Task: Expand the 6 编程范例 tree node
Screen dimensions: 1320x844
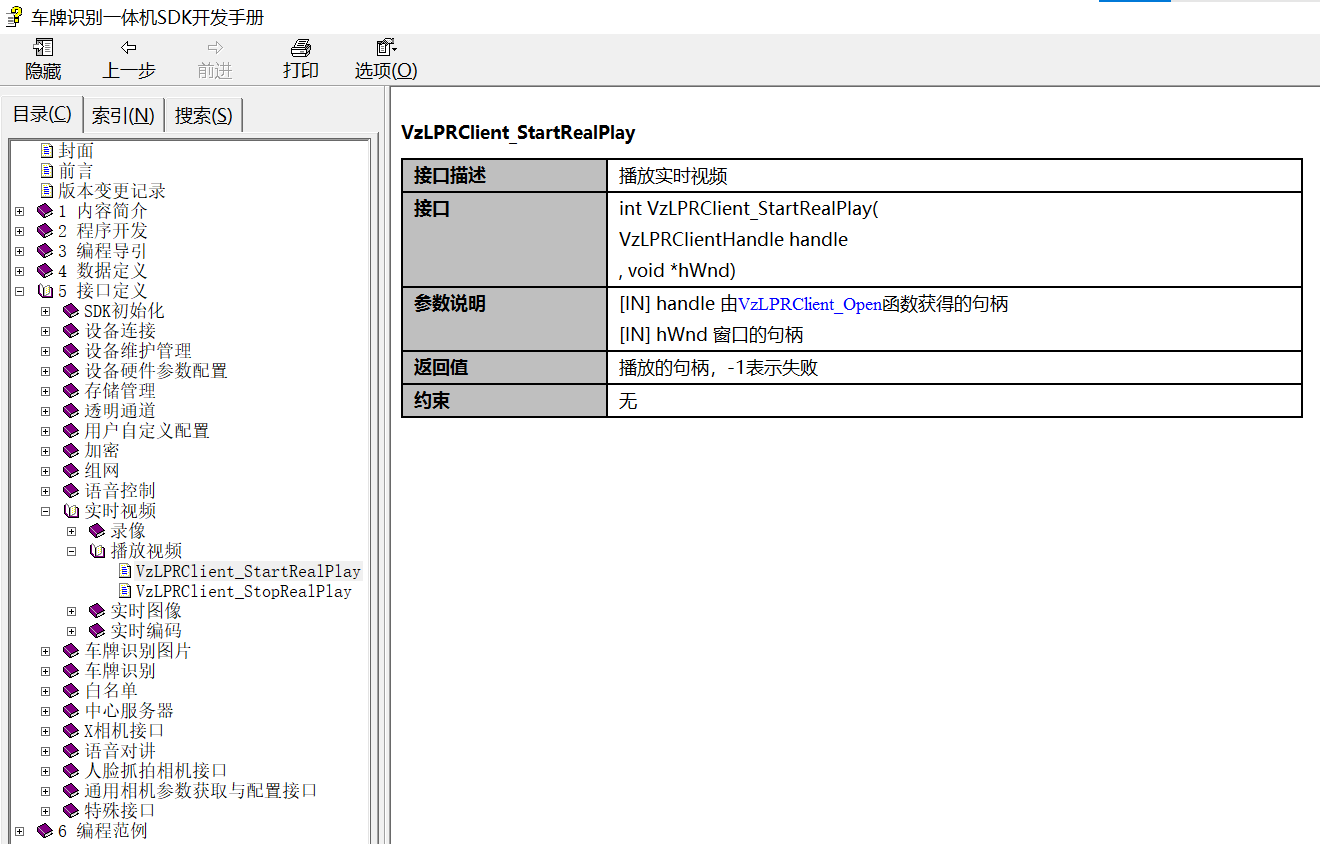Action: click(x=19, y=831)
